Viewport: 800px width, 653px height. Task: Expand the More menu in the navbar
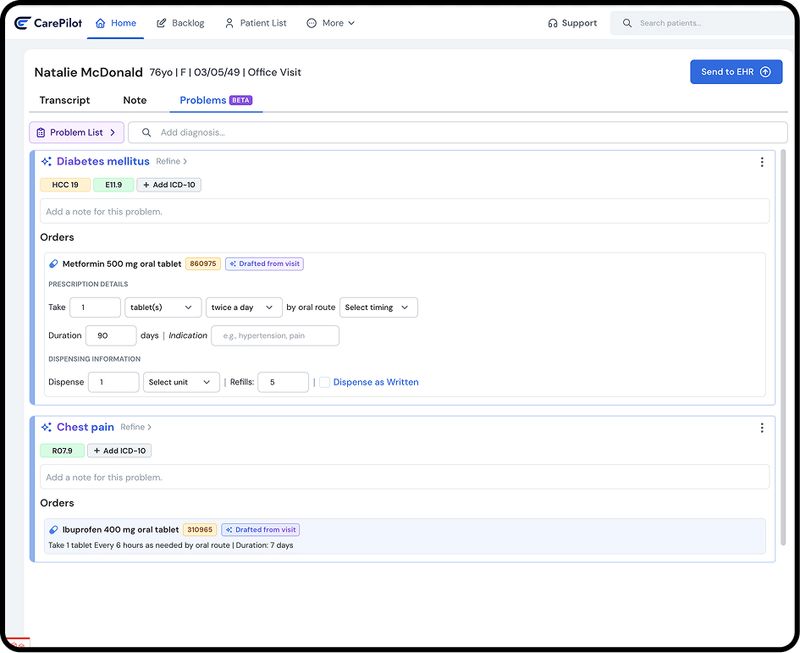coord(330,22)
